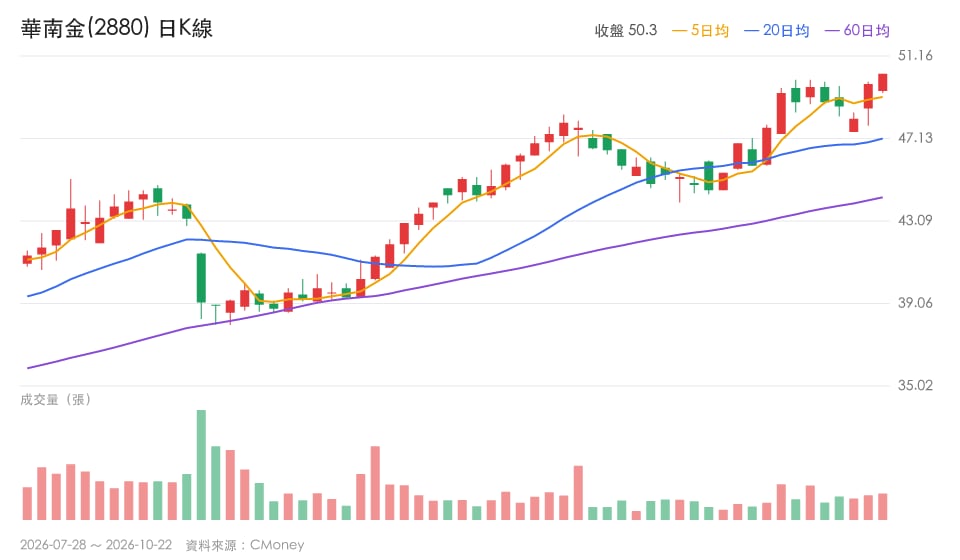Screen dimensions: 960x560
Task: Click the tallest green volume bar
Action: [201, 465]
